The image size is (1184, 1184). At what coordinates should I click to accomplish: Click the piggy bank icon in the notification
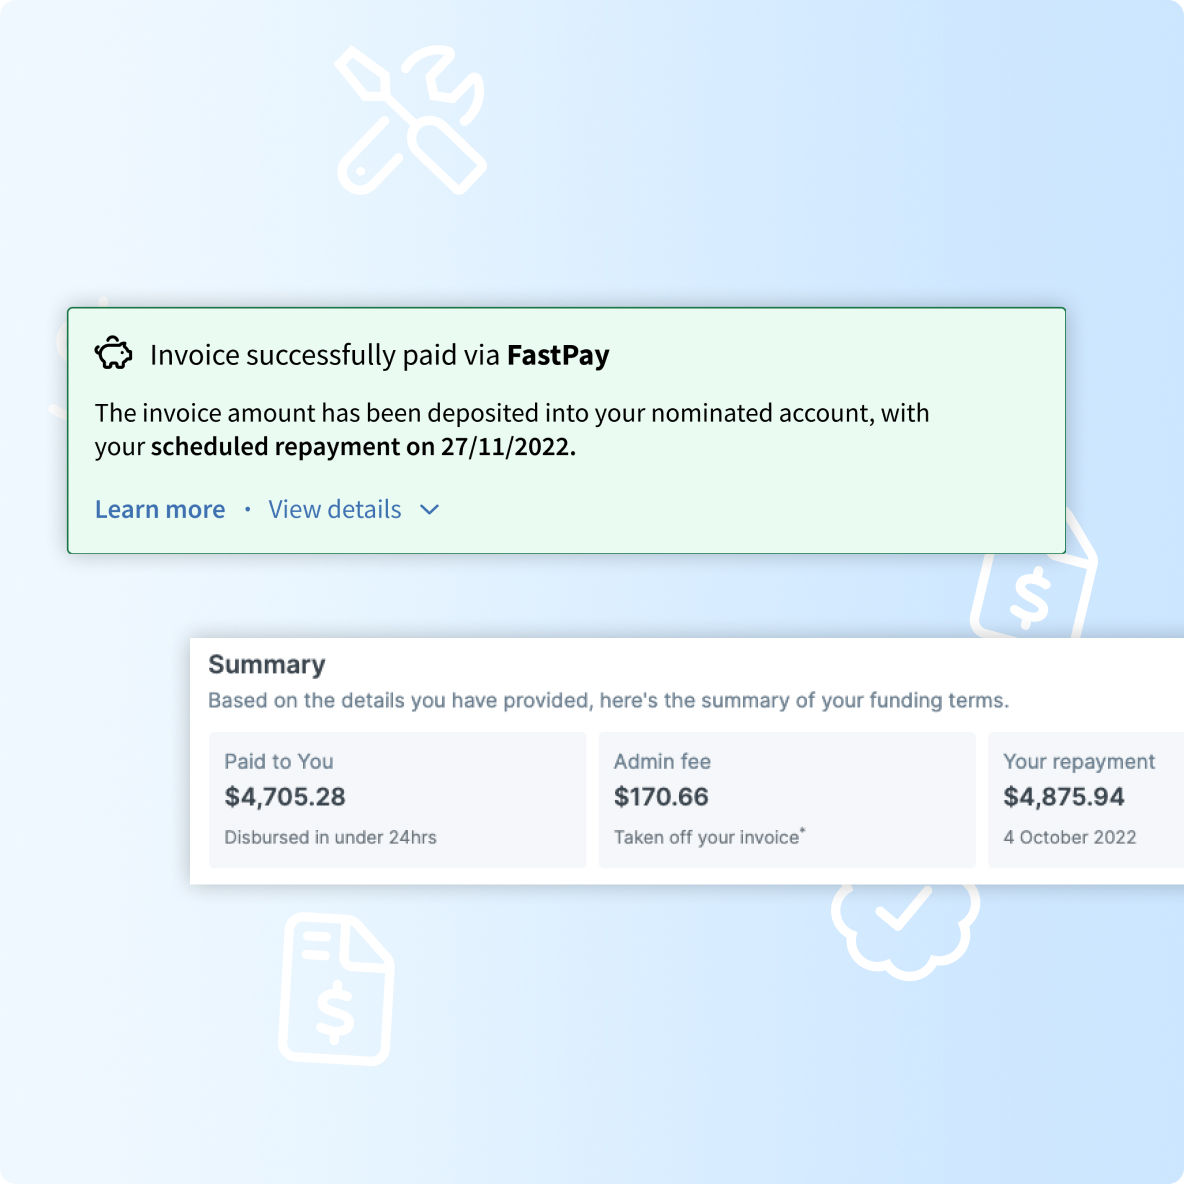tap(113, 353)
